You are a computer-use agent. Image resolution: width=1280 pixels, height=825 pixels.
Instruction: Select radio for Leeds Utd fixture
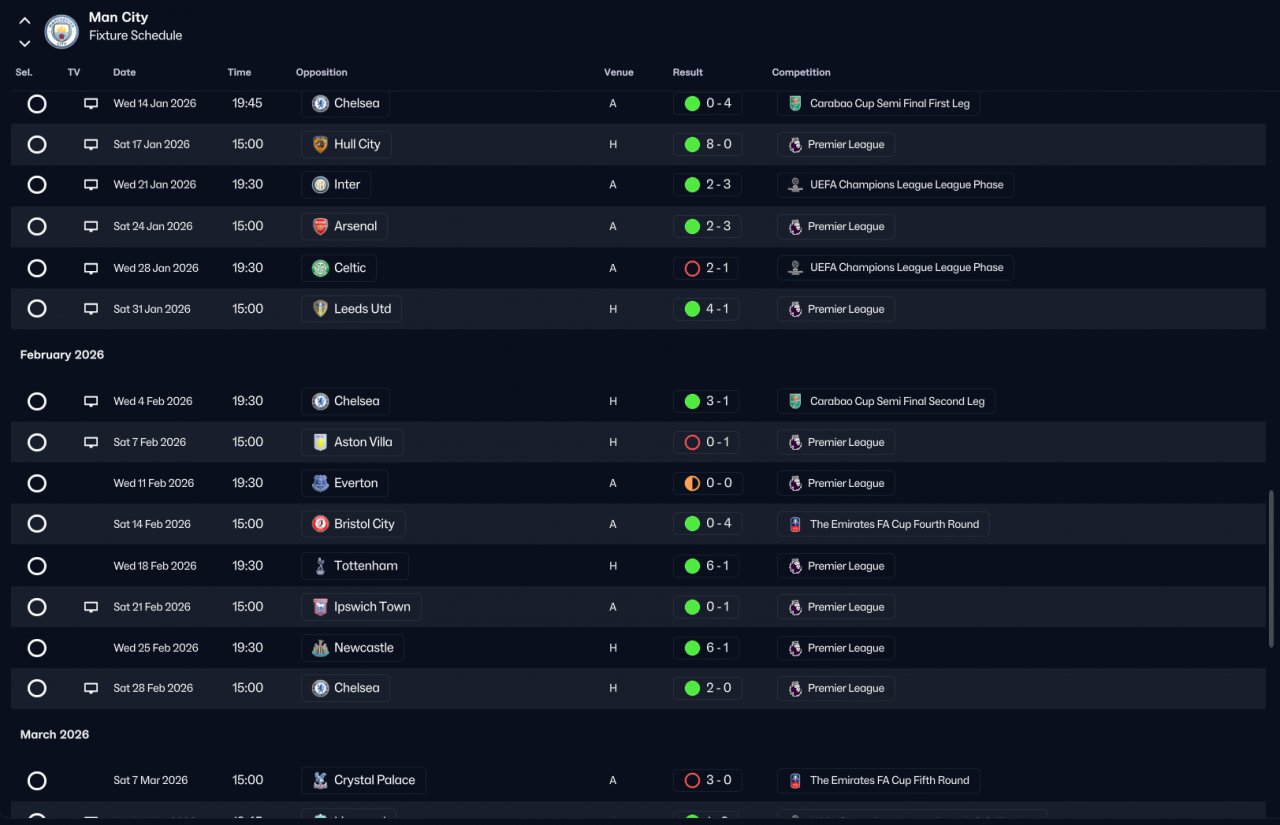pyautogui.click(x=37, y=309)
